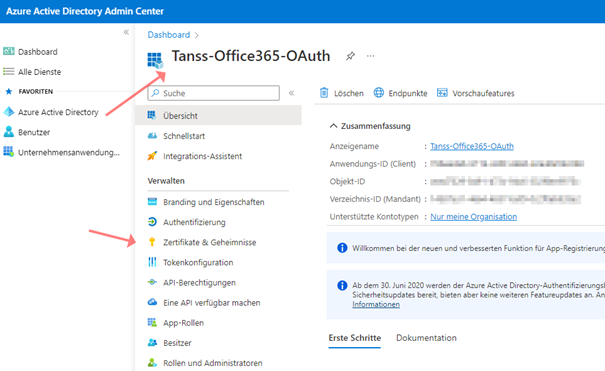Click chevron after Dashboard breadcrumb
This screenshot has height=371, width=605.
point(197,35)
